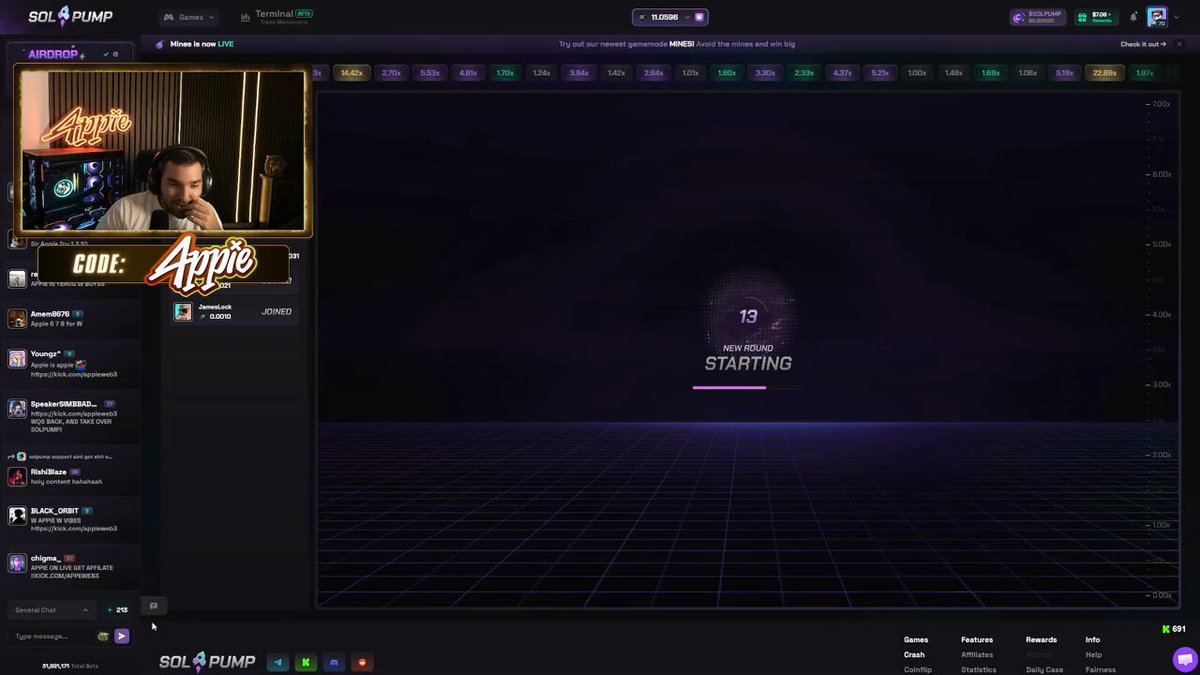The width and height of the screenshot is (1200, 675).
Task: Click the 5.53x history multiplier
Action: click(430, 73)
